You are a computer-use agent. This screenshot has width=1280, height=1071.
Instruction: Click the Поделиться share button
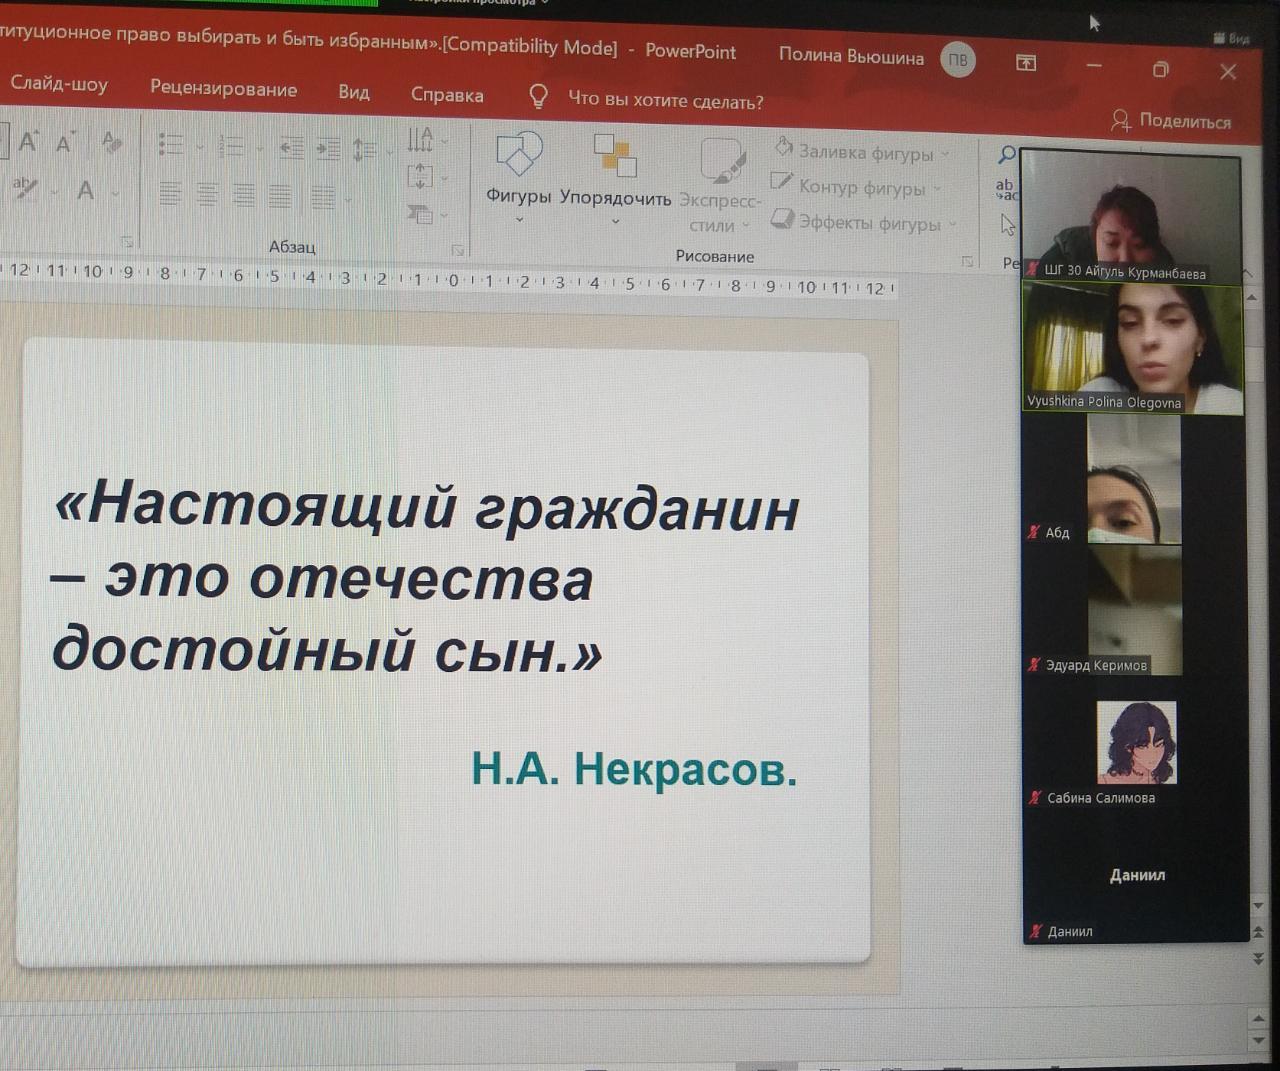pyautogui.click(x=1171, y=121)
